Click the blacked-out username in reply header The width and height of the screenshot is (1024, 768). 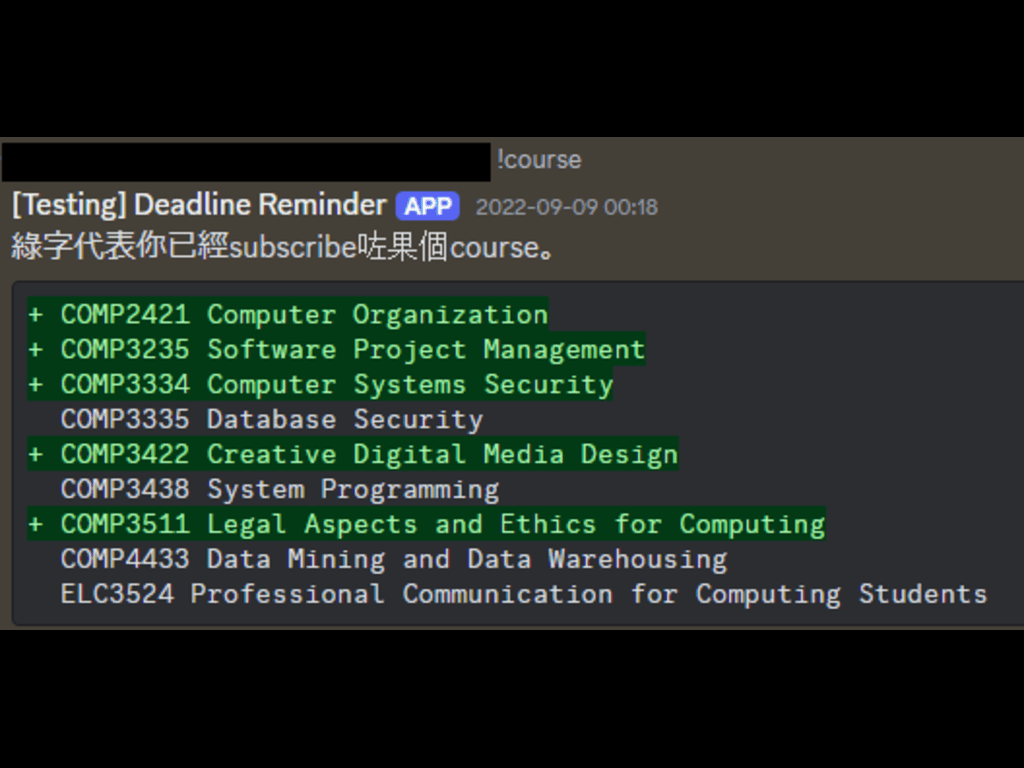[246, 161]
